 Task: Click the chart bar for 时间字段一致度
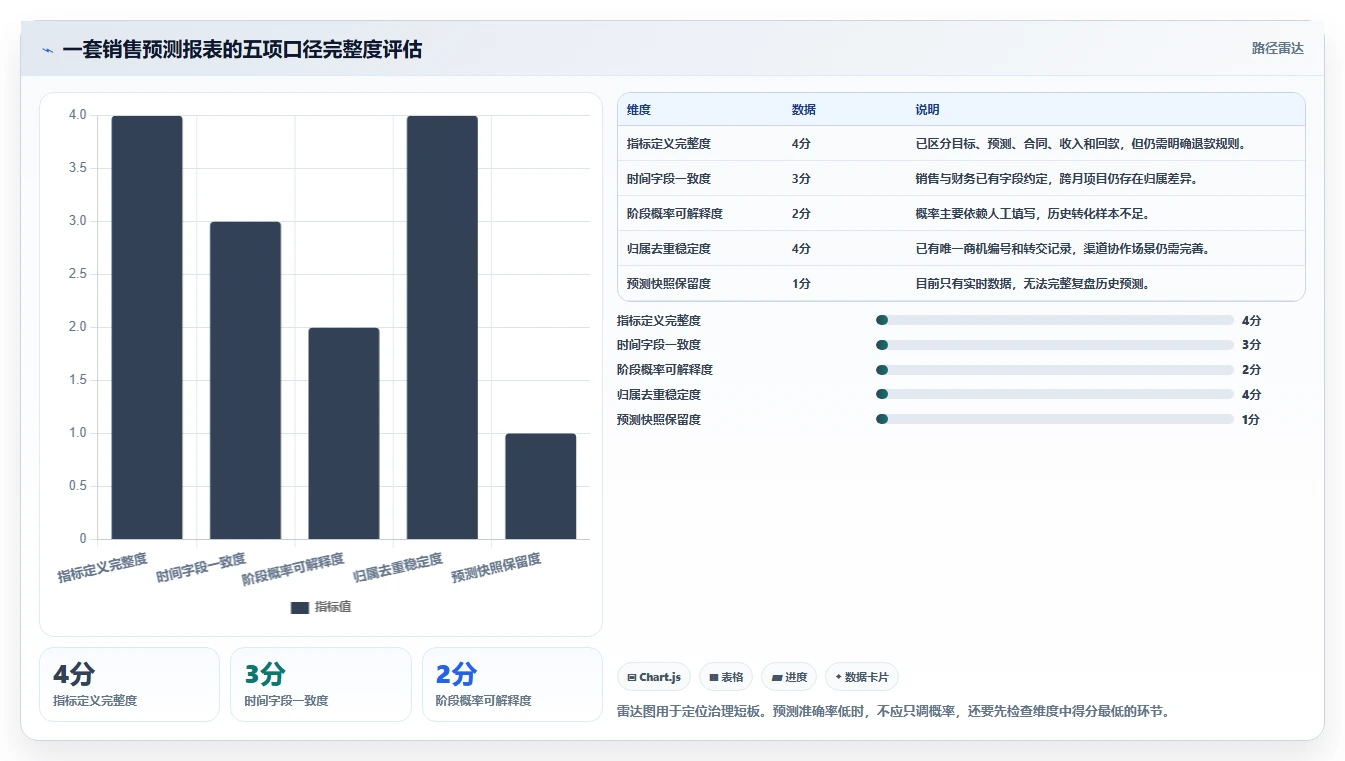[245, 381]
